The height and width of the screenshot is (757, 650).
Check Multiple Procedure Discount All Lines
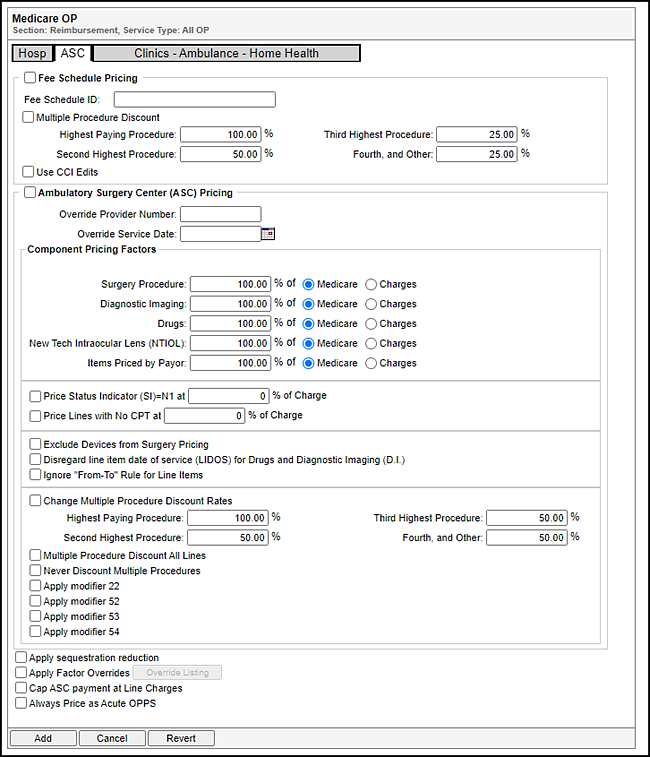[35, 555]
